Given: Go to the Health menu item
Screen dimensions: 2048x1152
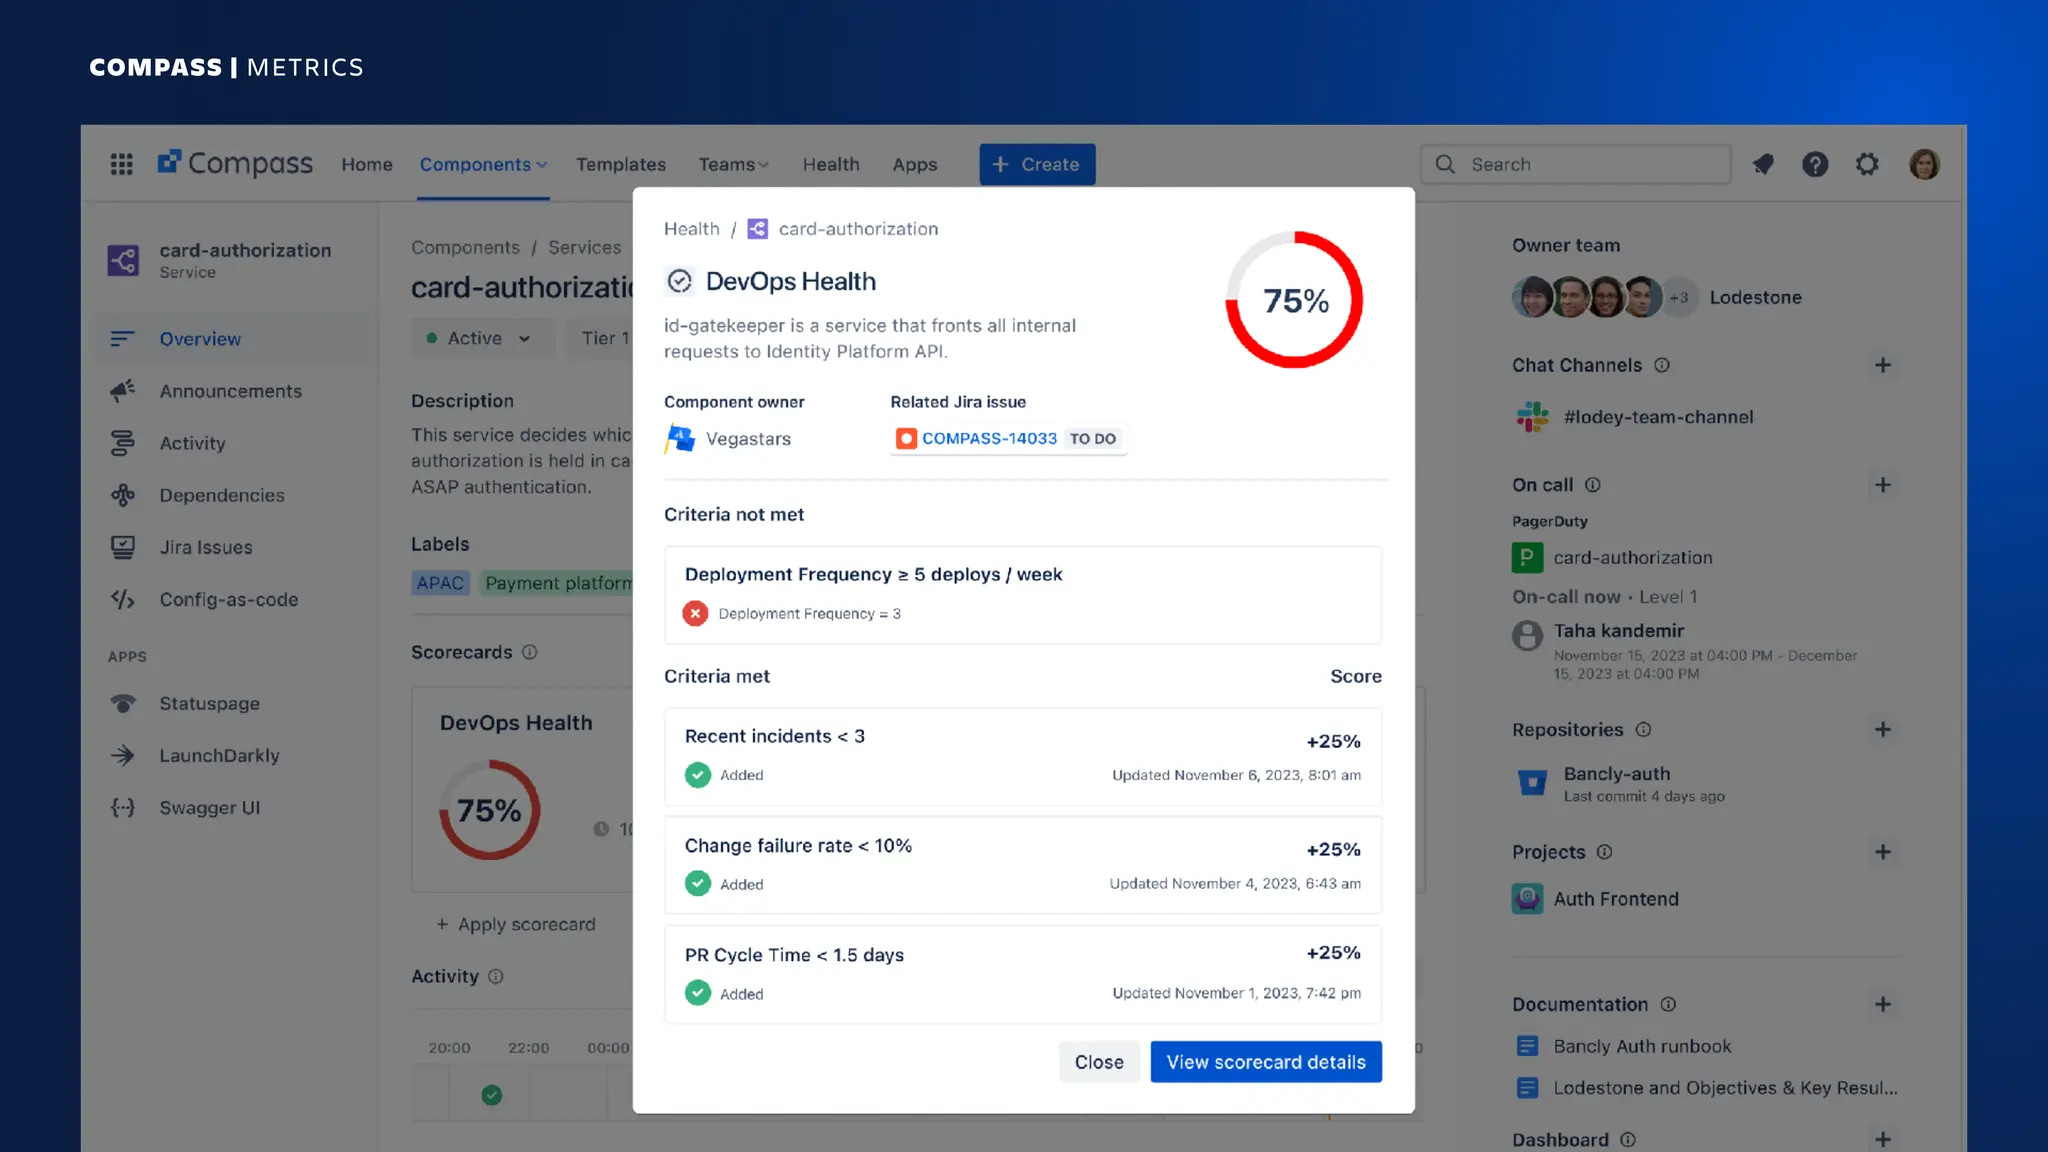Looking at the screenshot, I should pyautogui.click(x=830, y=164).
